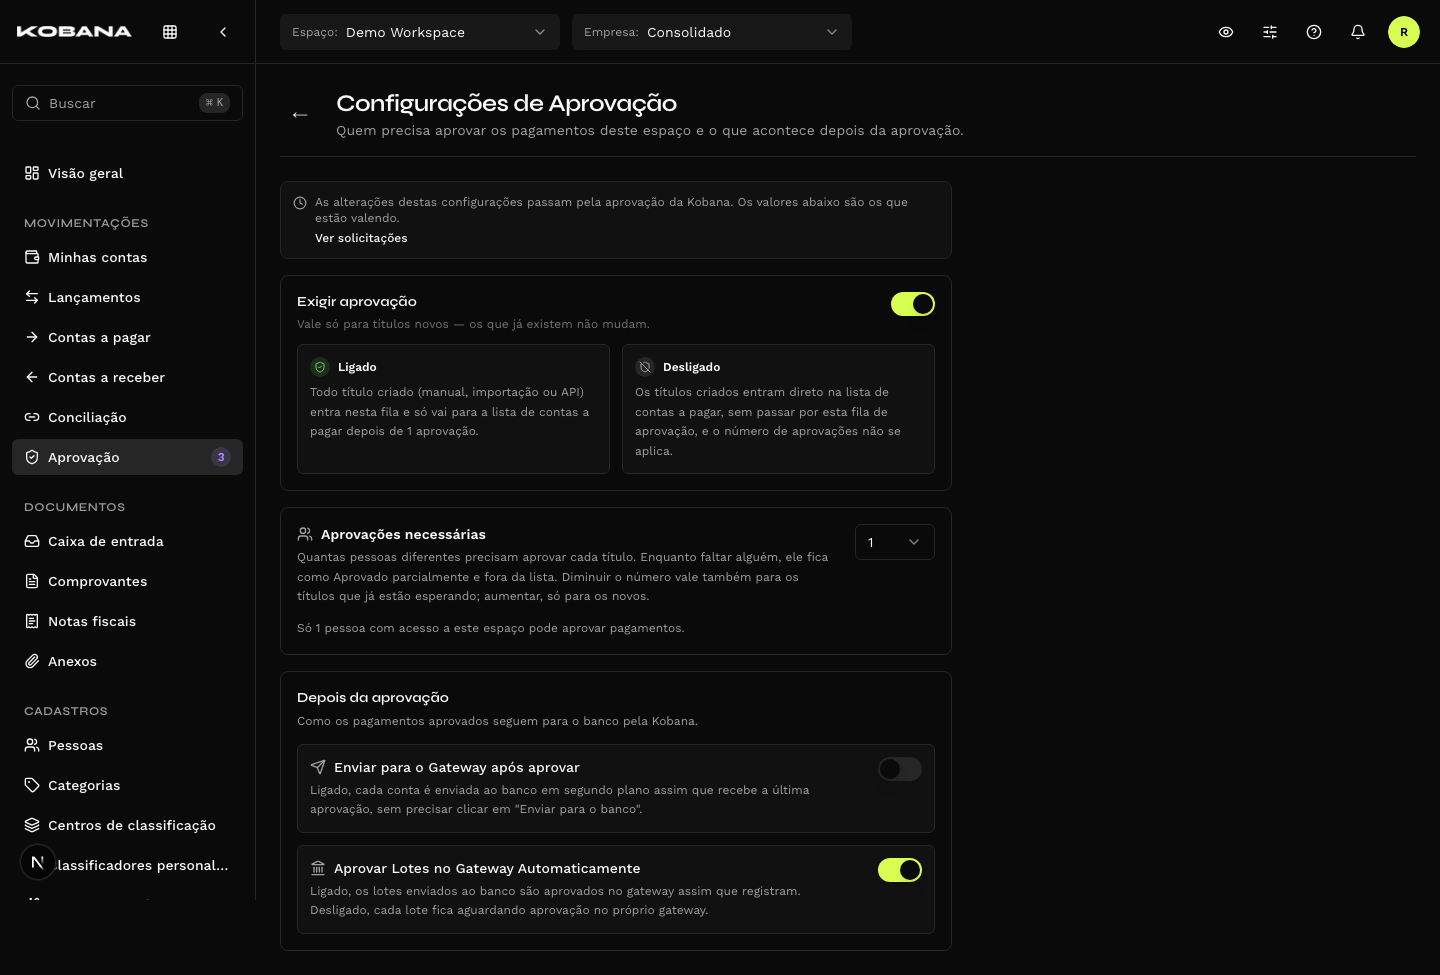Go back using the arrow icon
The image size is (1440, 975).
[x=300, y=115]
